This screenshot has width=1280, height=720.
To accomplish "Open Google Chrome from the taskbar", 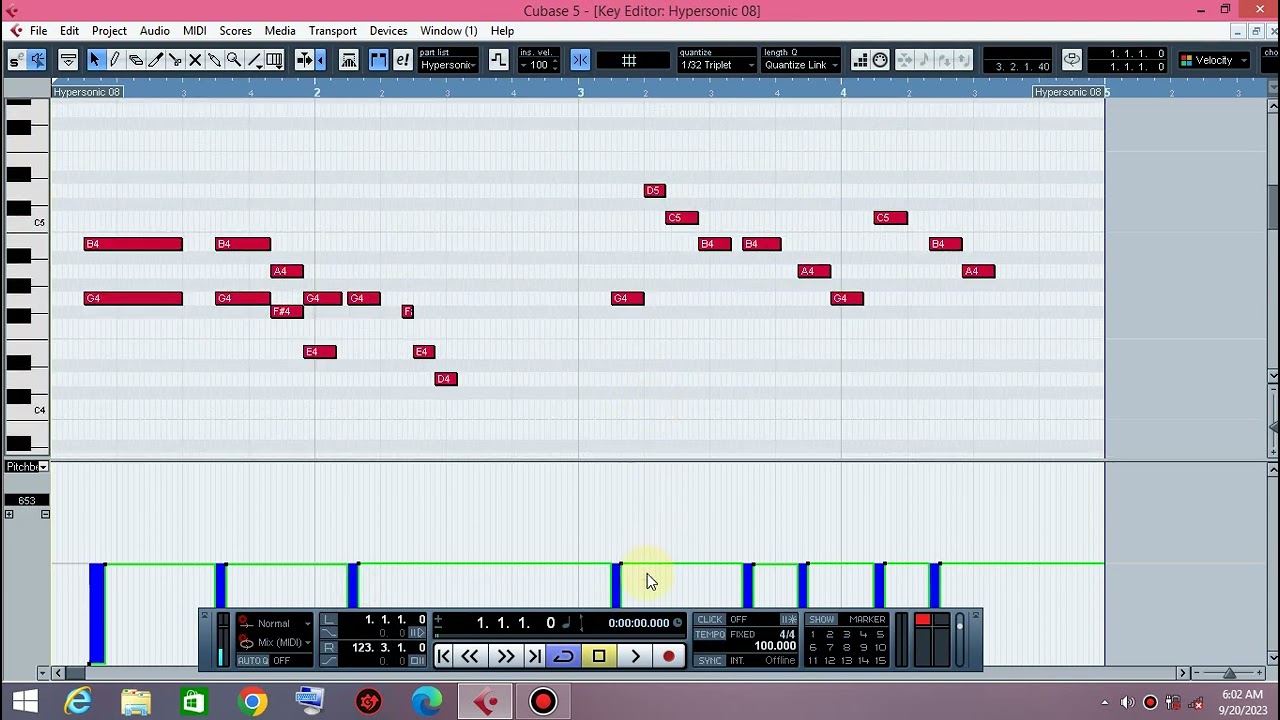I will [x=252, y=702].
